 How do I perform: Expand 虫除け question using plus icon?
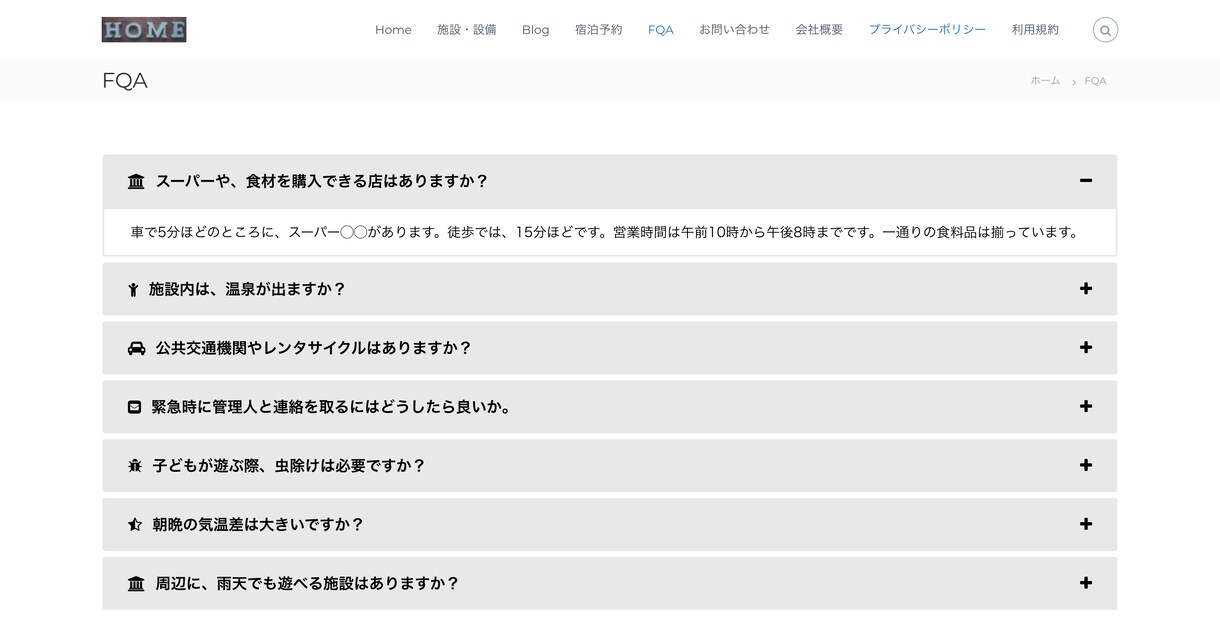[x=1086, y=466]
